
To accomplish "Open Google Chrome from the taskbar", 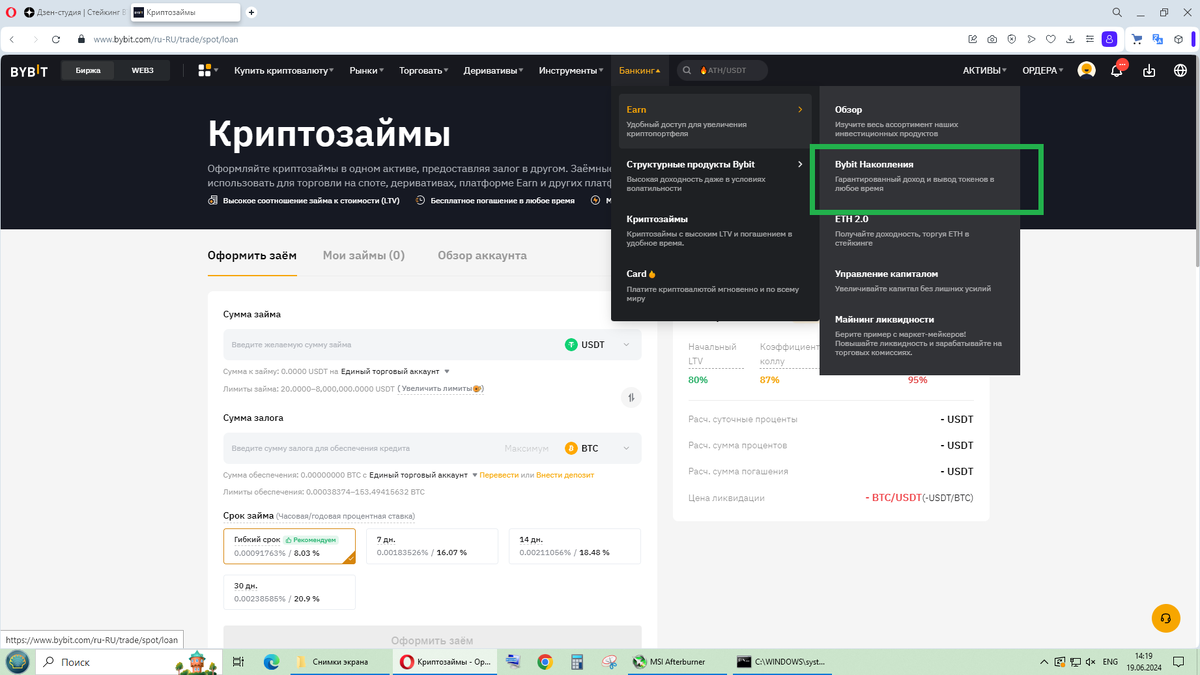I will click(x=544, y=661).
